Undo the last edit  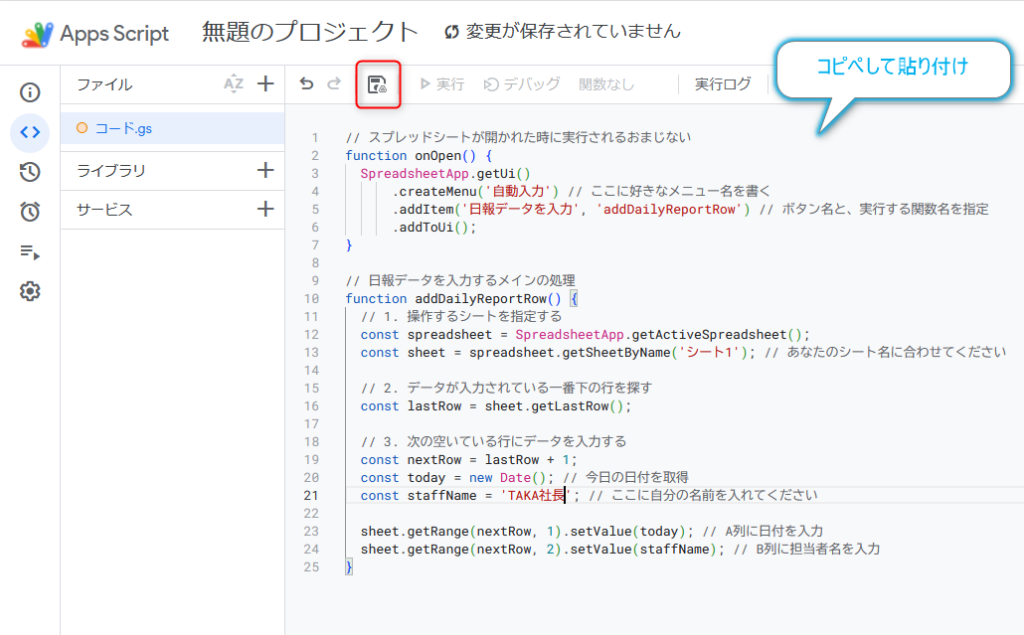[306, 84]
